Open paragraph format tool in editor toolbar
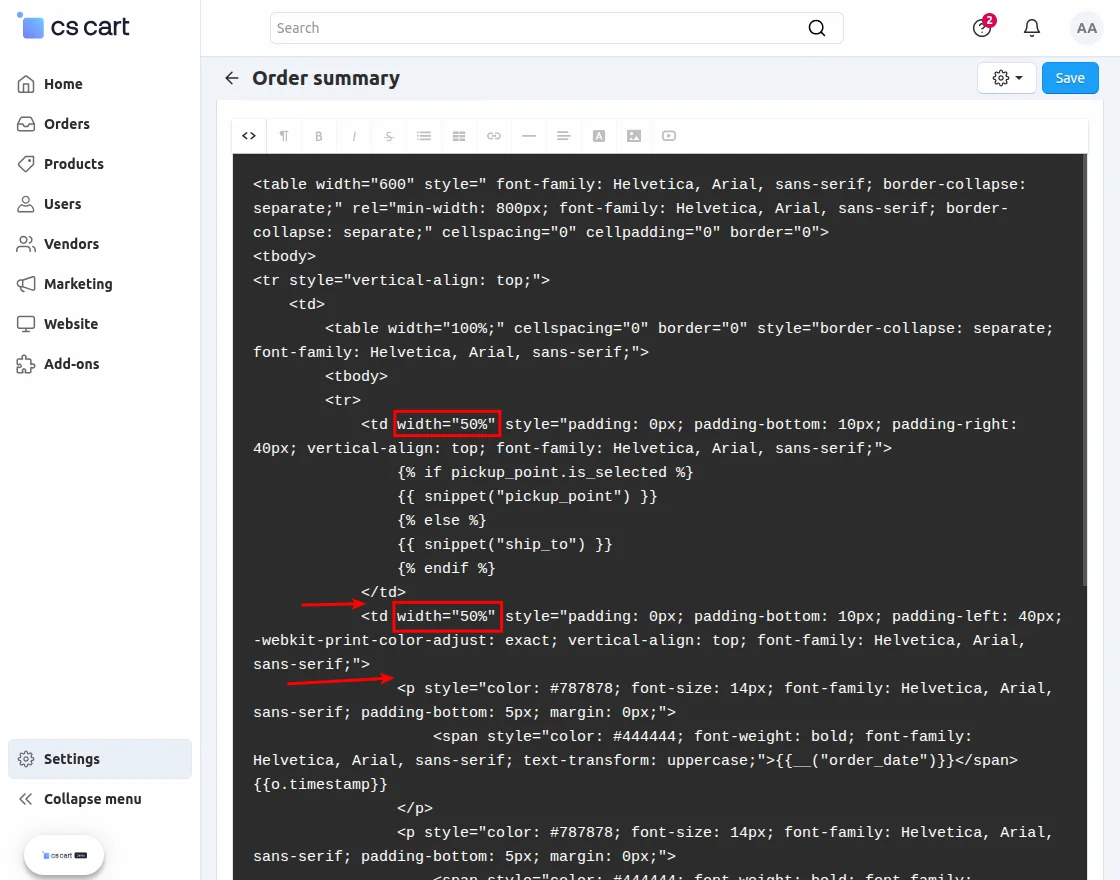The height and width of the screenshot is (880, 1120). click(x=284, y=136)
